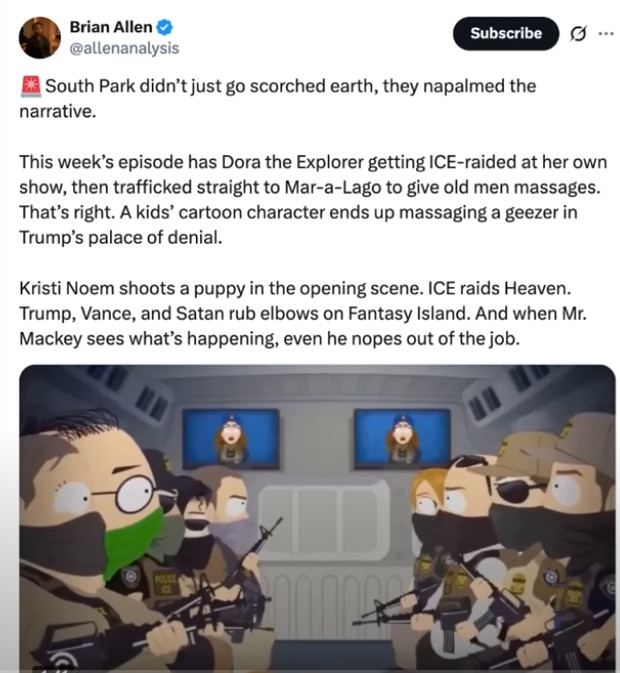The height and width of the screenshot is (673, 620).
Task: Open the @allenanalysis handle link
Action: pyautogui.click(x=124, y=48)
